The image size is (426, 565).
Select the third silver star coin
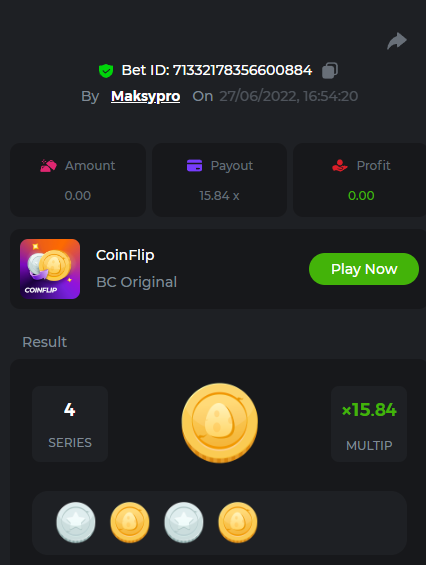(x=184, y=522)
